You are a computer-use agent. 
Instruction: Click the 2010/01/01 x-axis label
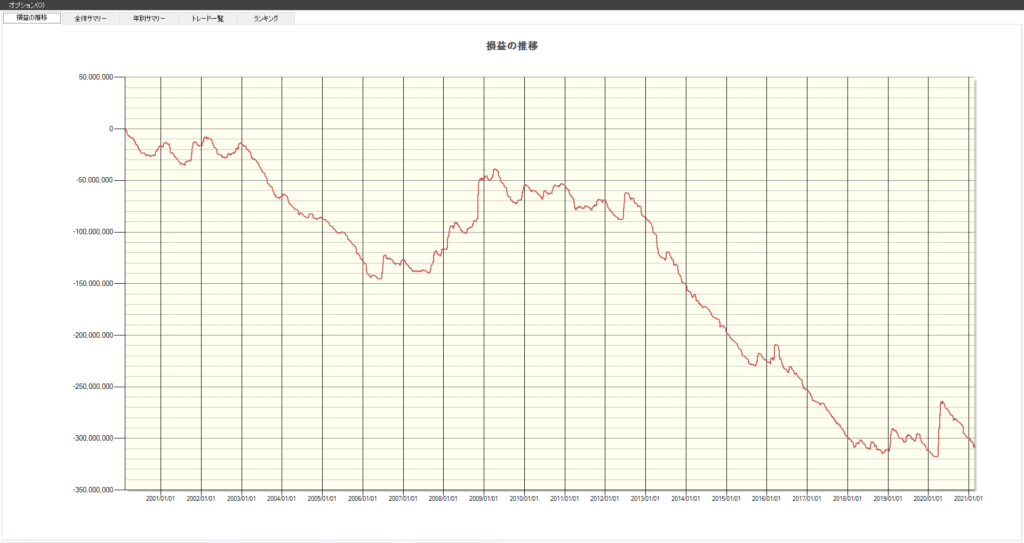click(524, 499)
